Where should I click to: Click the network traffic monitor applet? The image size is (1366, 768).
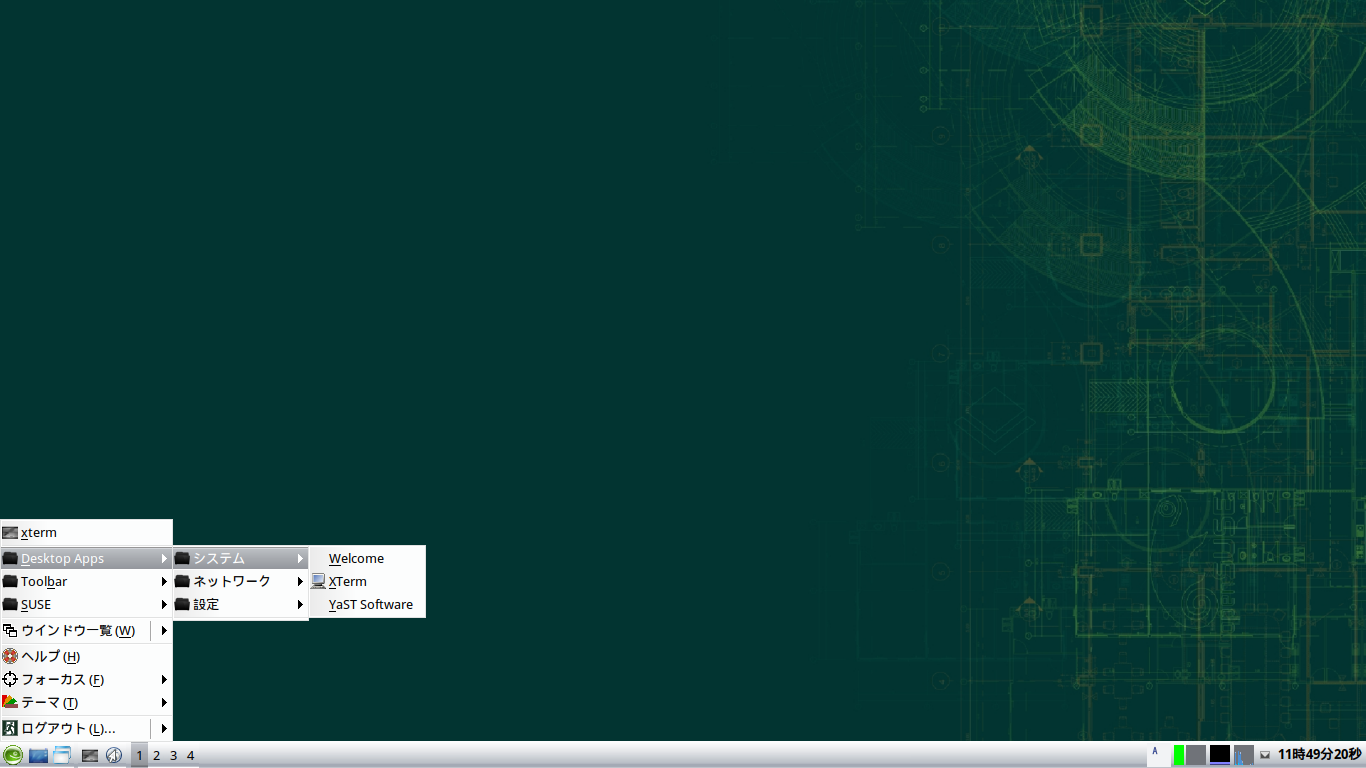[1244, 755]
